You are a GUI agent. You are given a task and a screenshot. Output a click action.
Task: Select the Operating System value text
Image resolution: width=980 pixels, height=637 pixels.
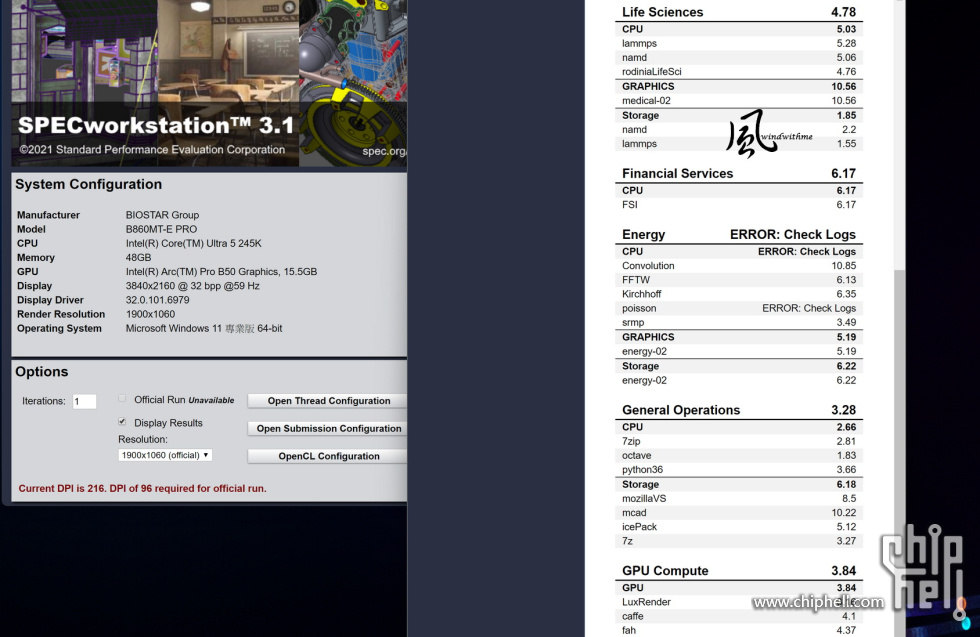click(204, 329)
